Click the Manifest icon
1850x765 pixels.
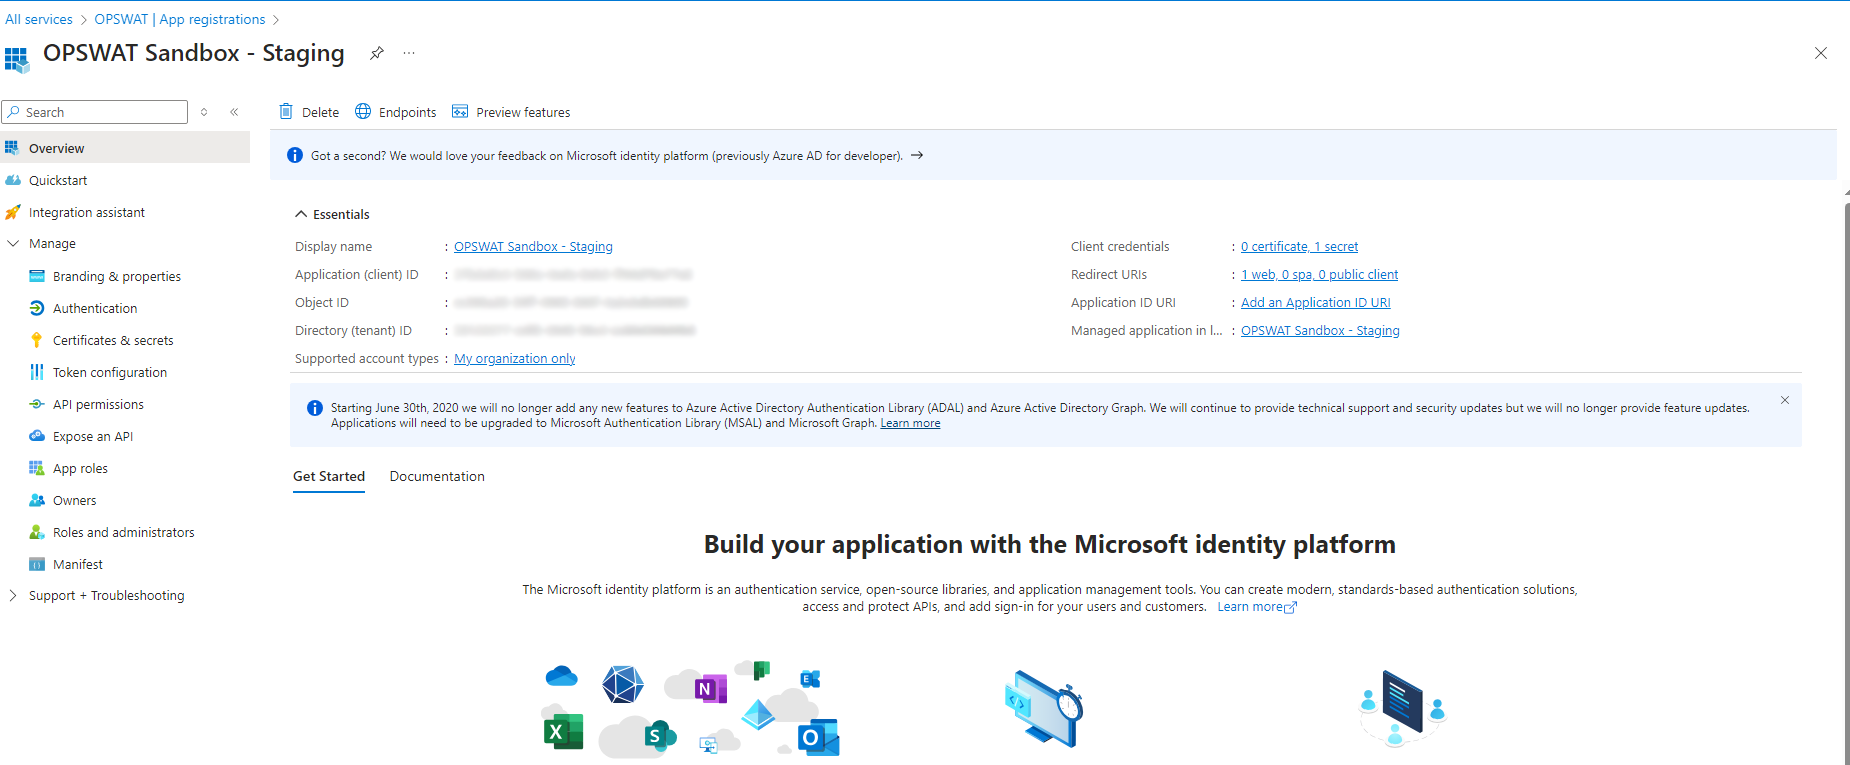(37, 564)
